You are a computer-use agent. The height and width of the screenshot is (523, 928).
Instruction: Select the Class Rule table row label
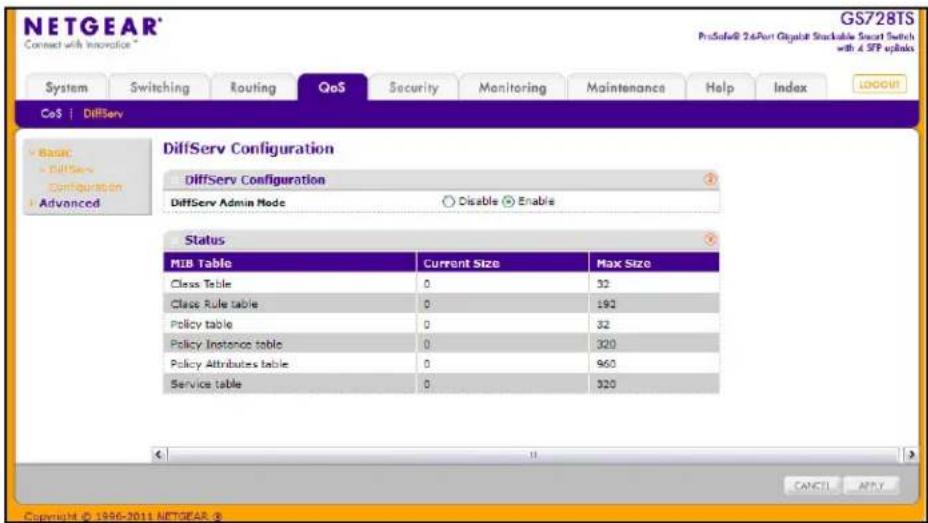214,304
